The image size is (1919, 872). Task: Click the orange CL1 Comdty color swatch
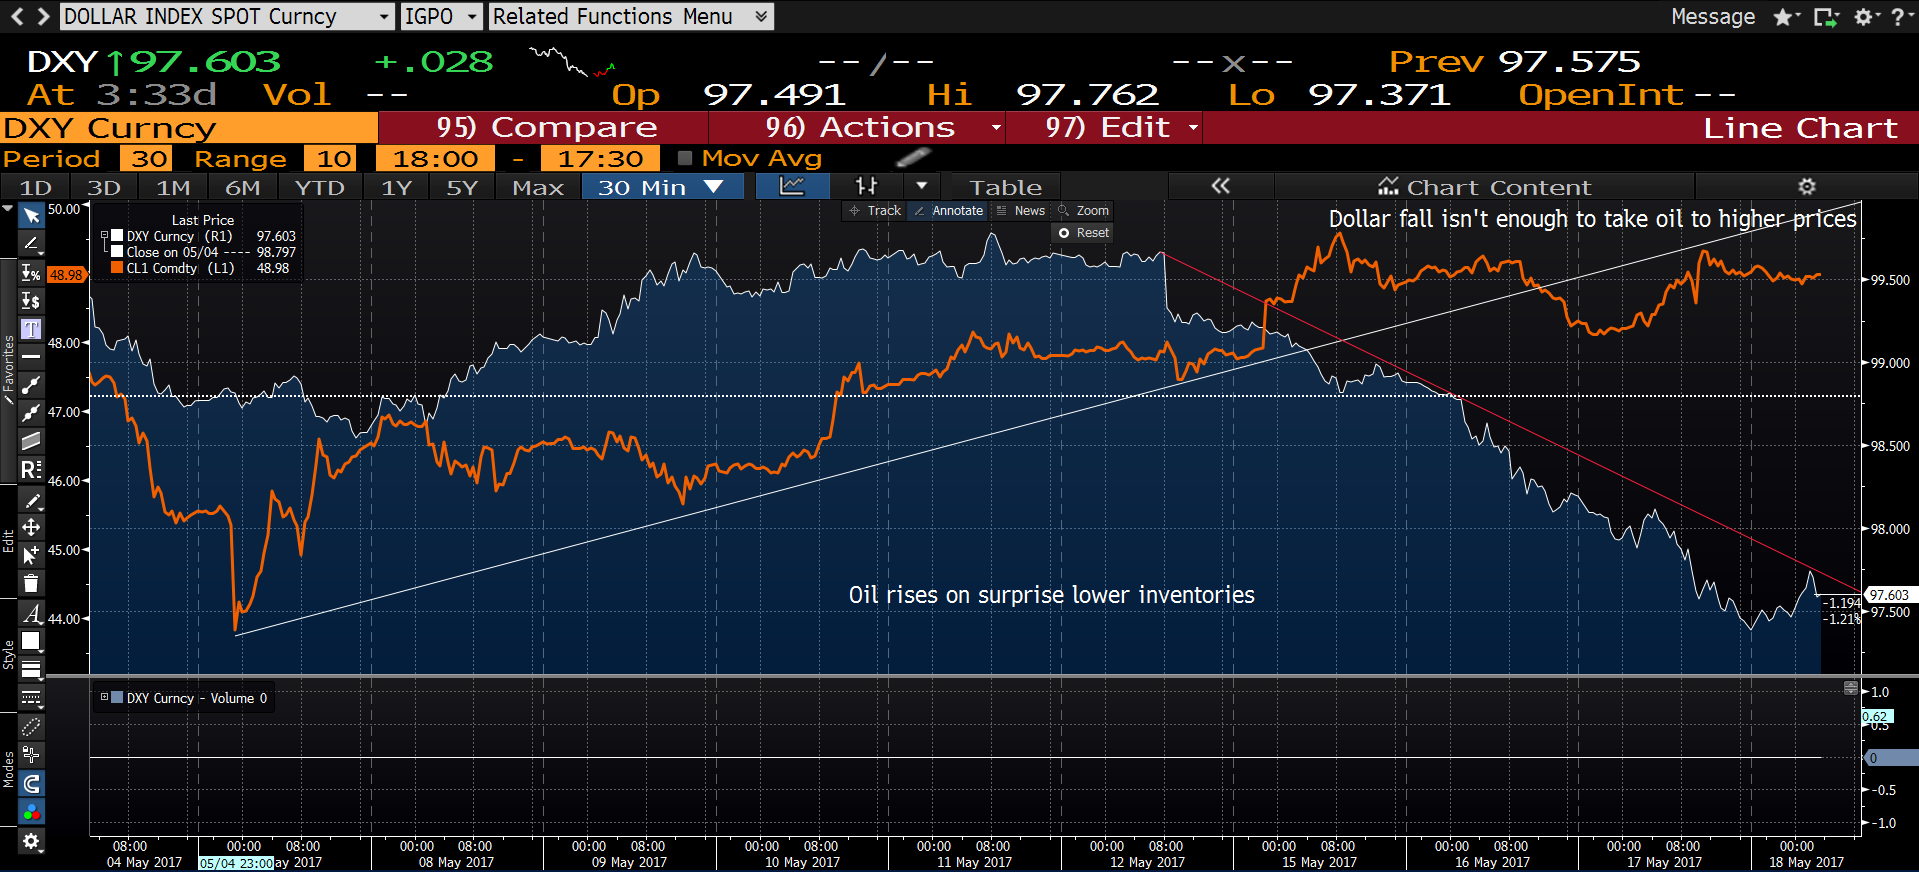pos(117,268)
